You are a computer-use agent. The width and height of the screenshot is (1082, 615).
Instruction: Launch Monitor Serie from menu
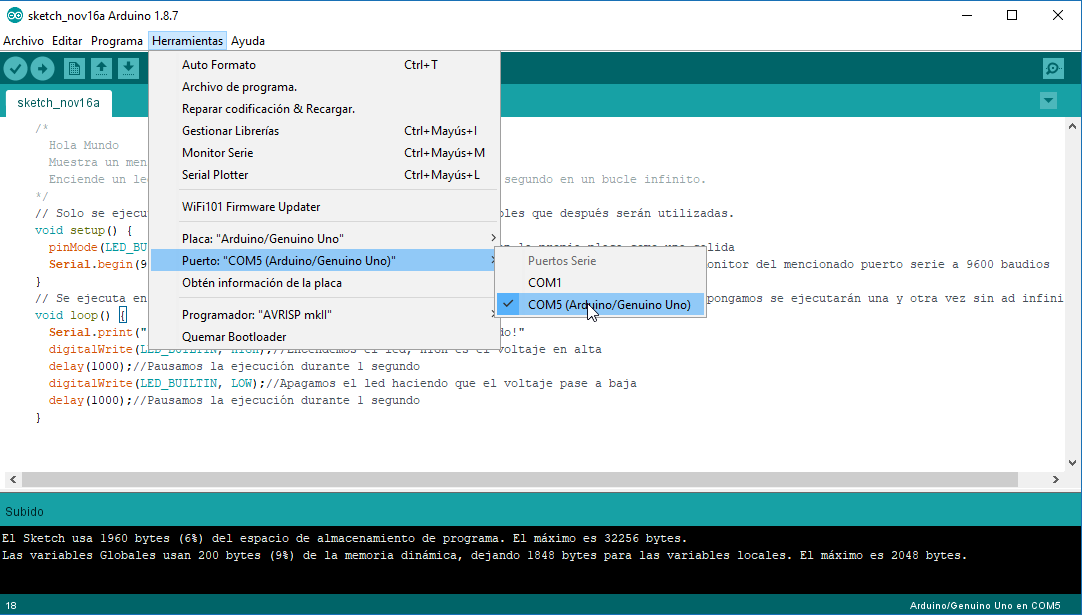[324, 153]
